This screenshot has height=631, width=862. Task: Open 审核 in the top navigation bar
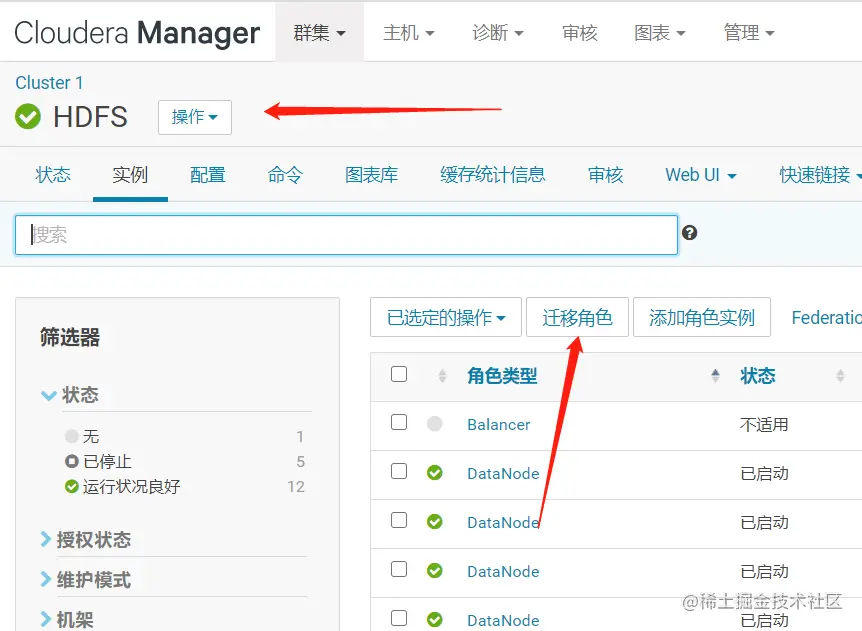(579, 32)
